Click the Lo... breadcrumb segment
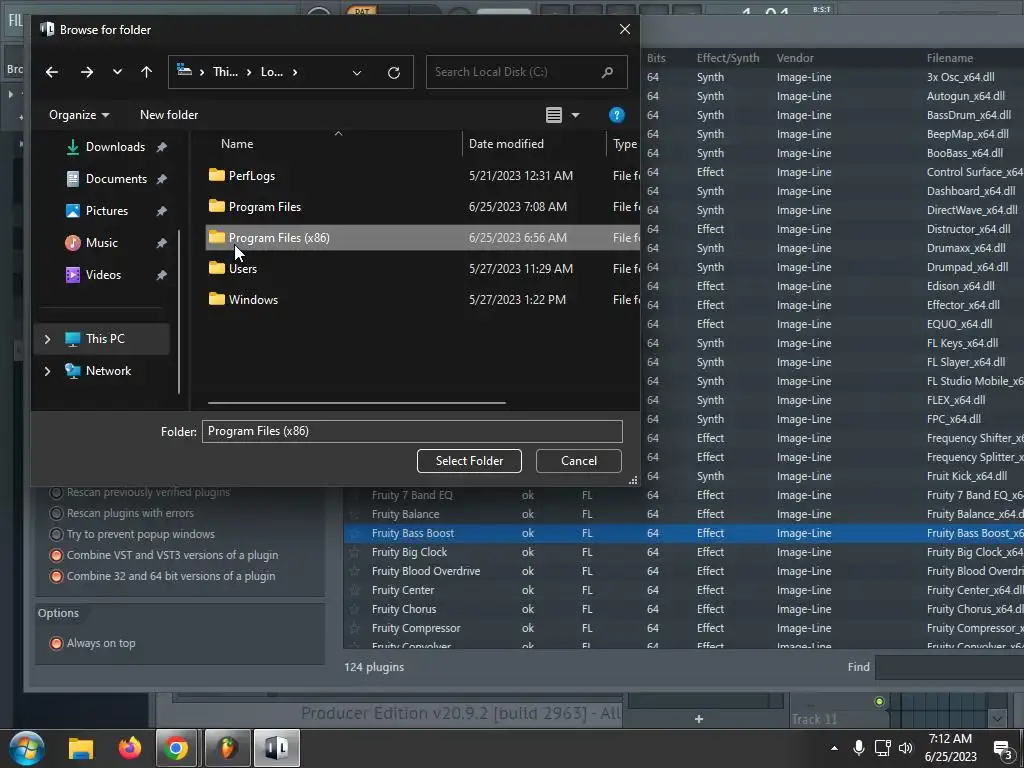Image resolution: width=1024 pixels, height=768 pixels. coord(272,72)
